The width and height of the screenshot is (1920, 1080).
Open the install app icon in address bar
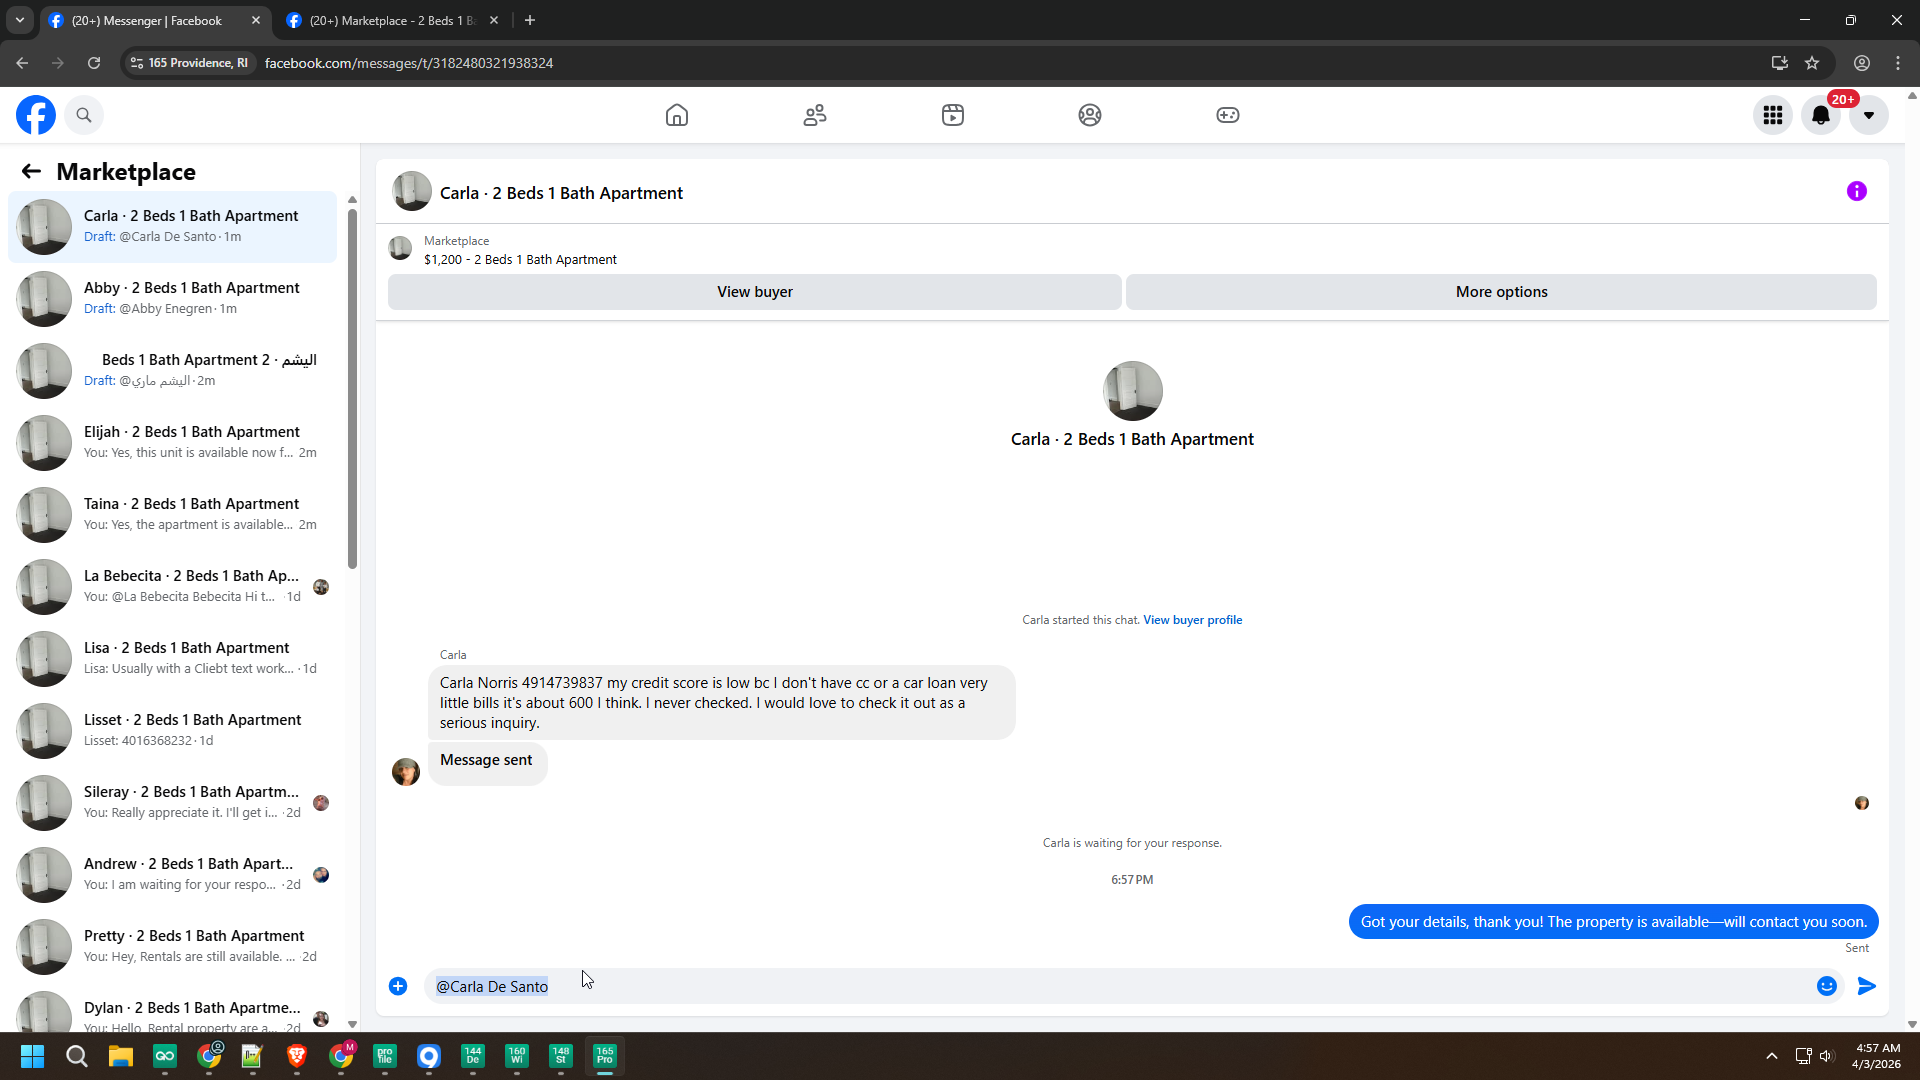[1780, 63]
